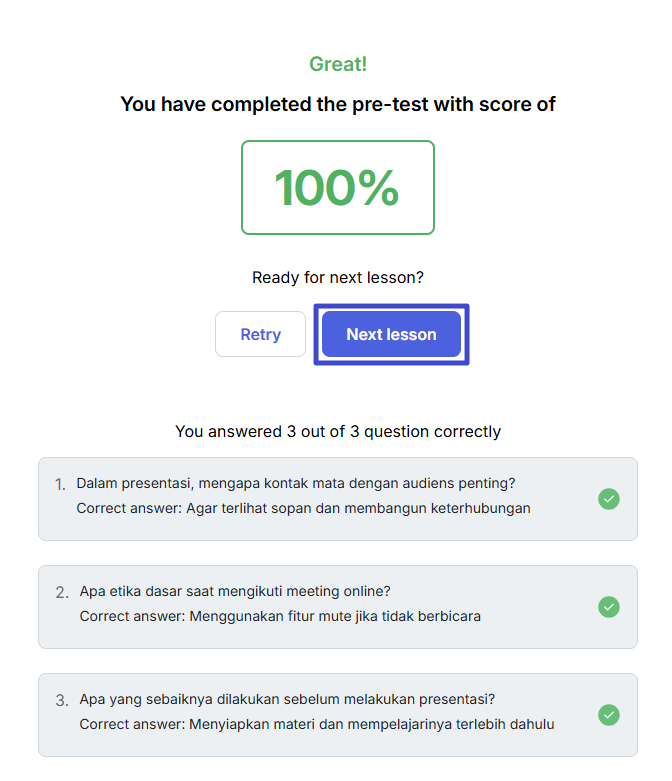Click green checkmark for question 3
The image size is (672, 781).
(608, 715)
